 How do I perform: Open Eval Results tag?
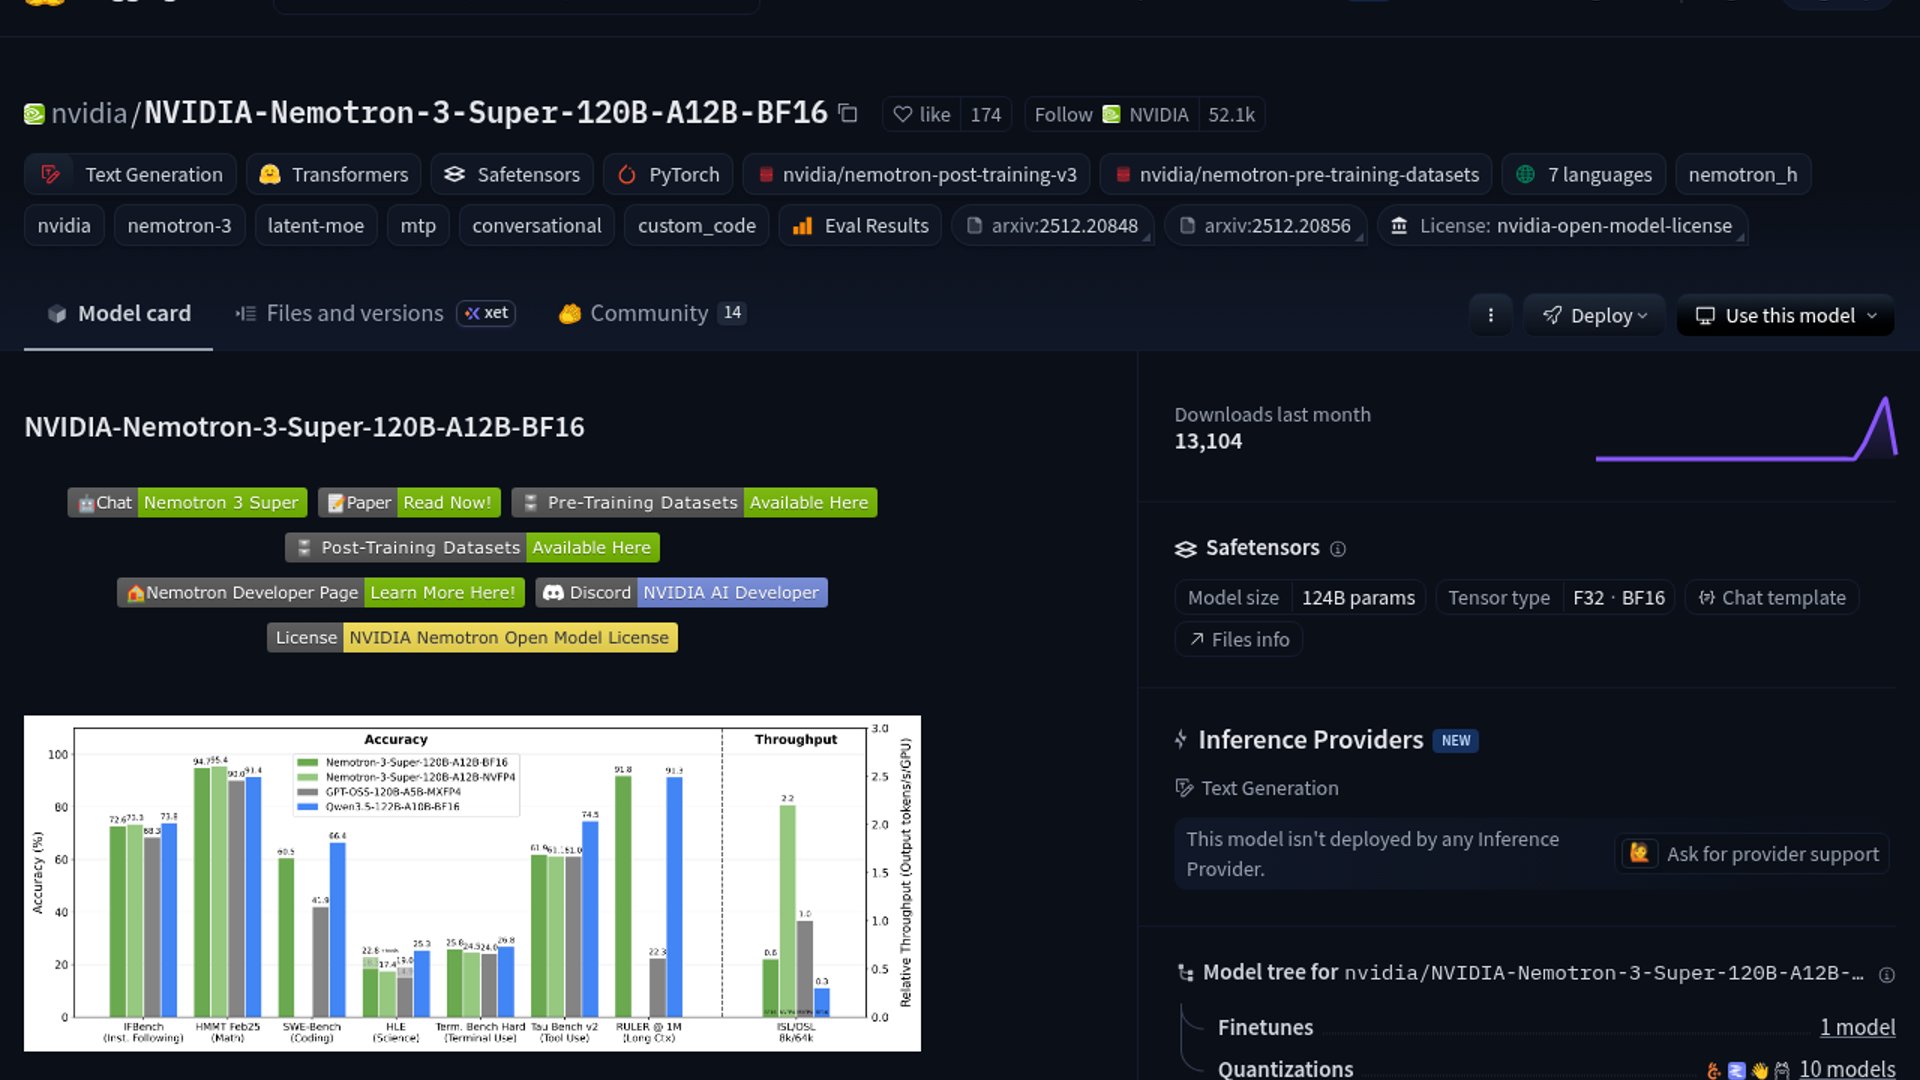(x=860, y=226)
